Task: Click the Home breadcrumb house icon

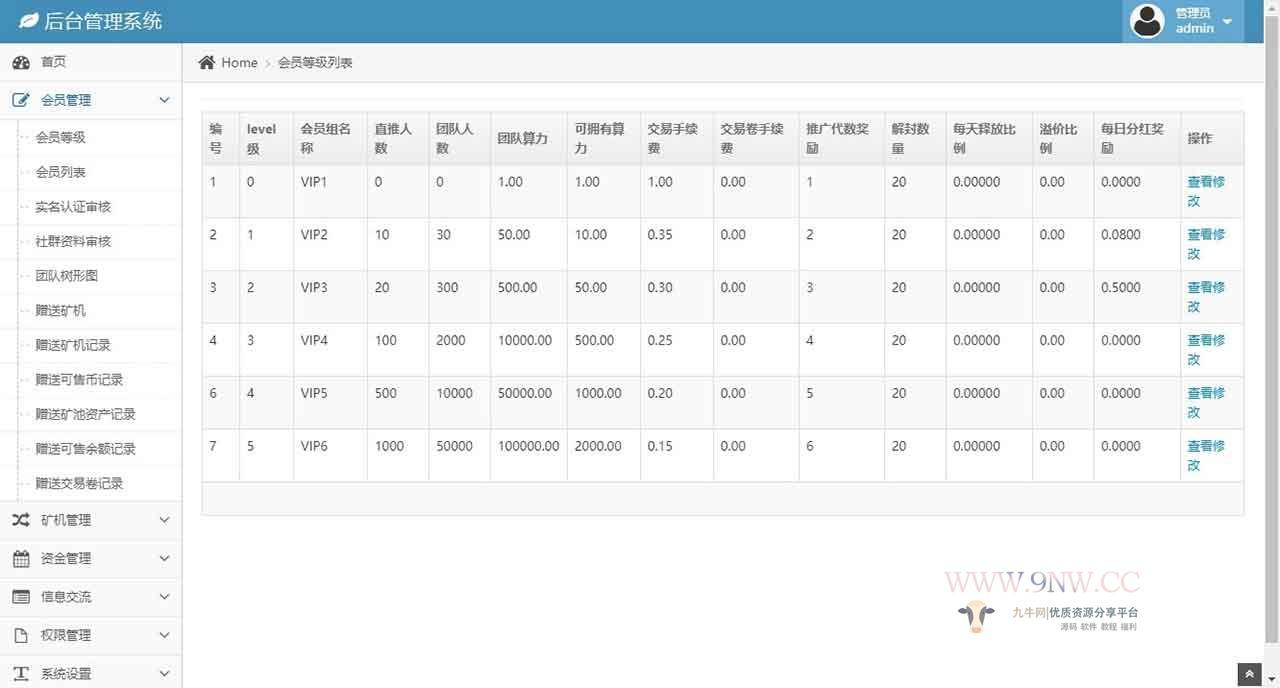Action: pyautogui.click(x=207, y=62)
